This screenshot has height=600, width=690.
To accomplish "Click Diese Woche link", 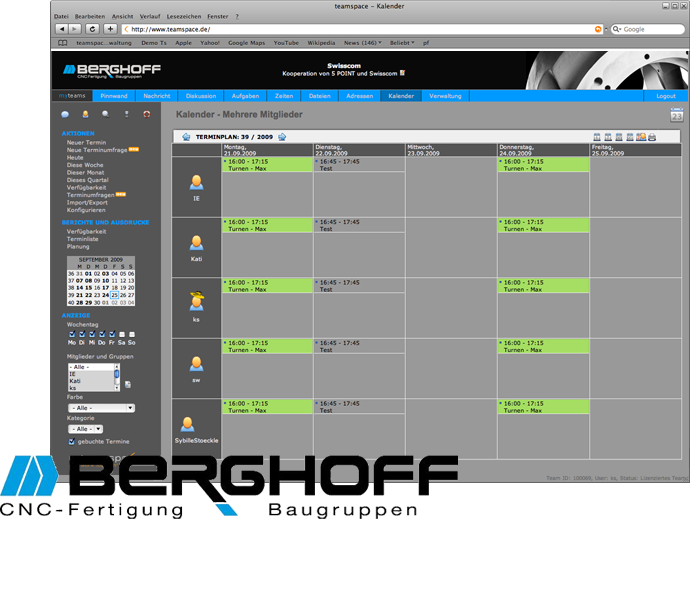I will (85, 165).
